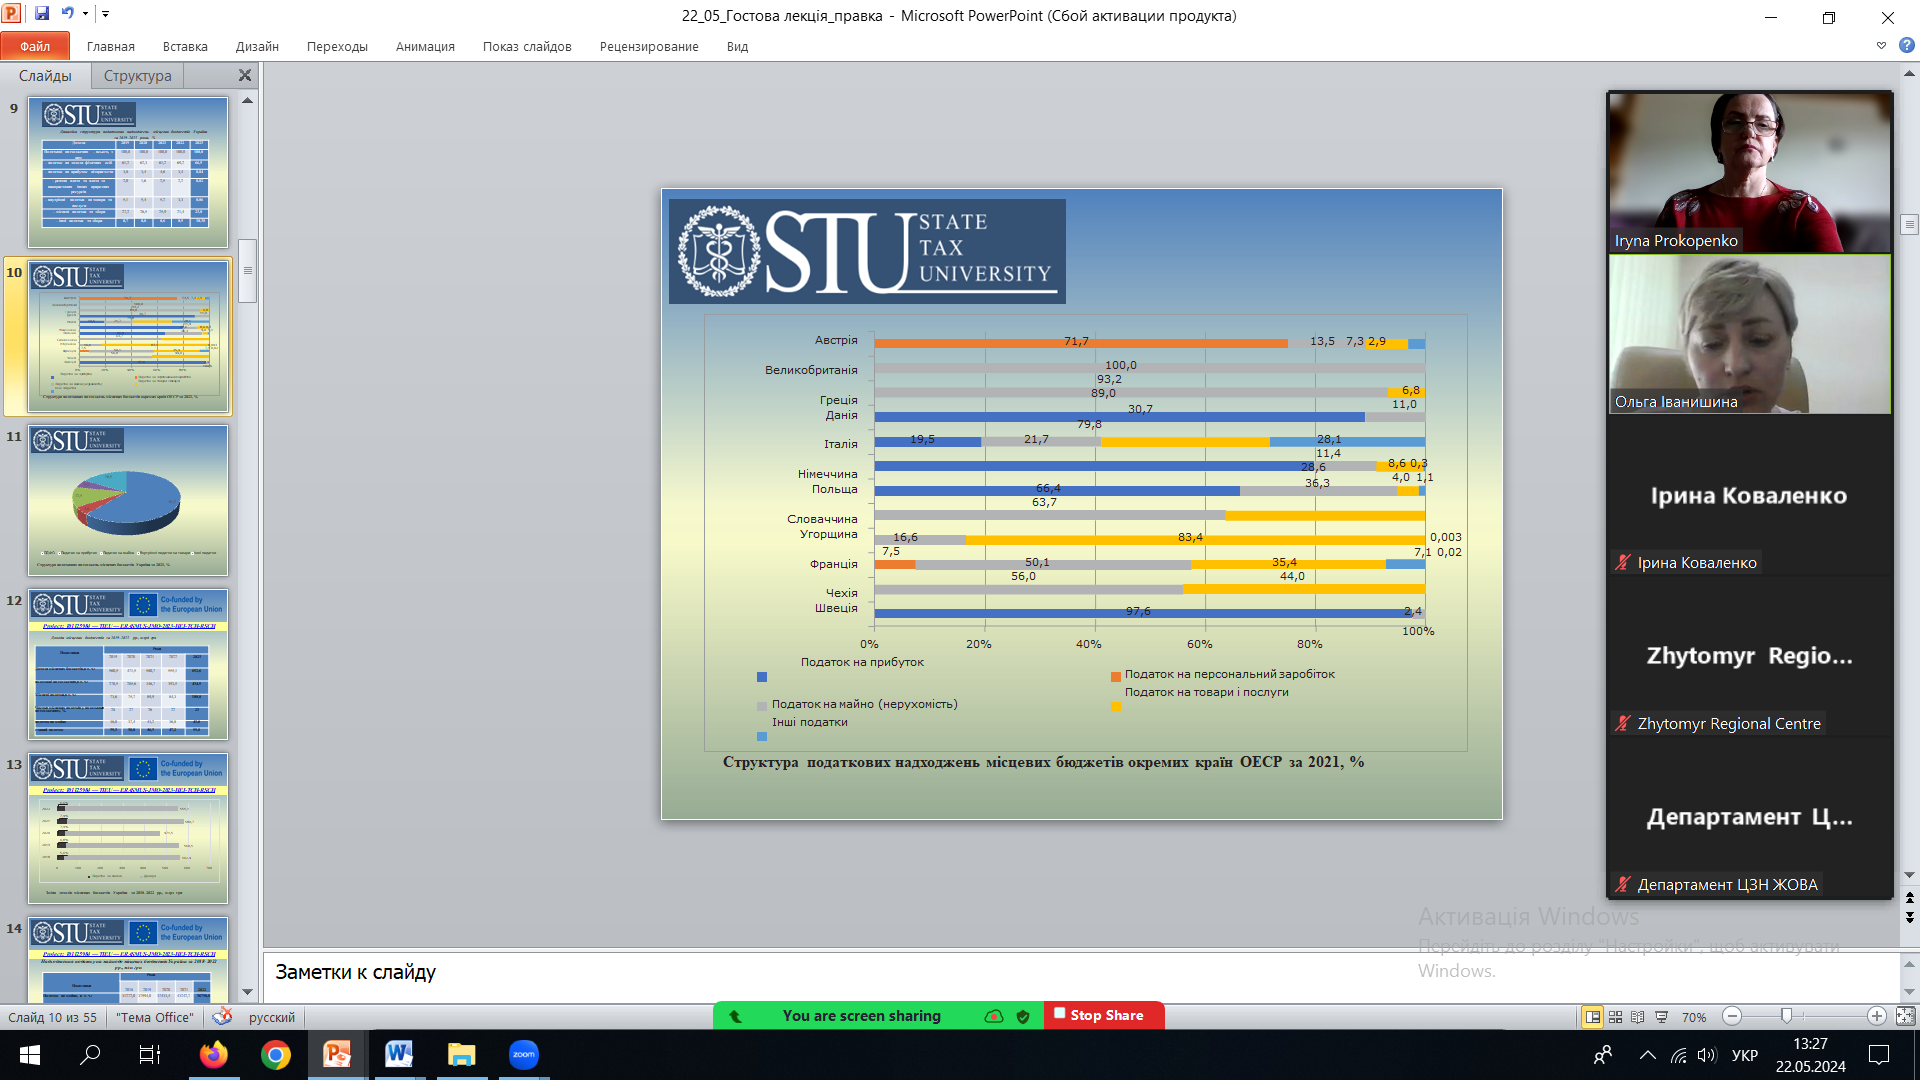The image size is (1920, 1080).
Task: Show hidden tray icons chevron
Action: 1647,1055
